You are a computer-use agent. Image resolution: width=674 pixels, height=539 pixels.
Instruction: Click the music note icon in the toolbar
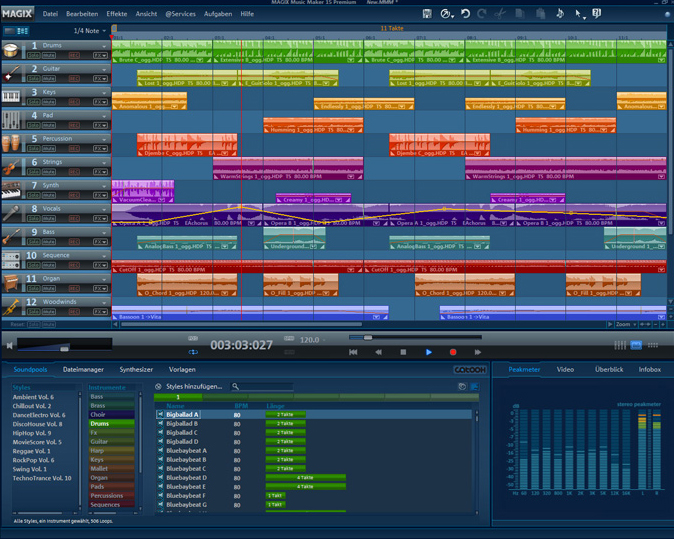[560, 14]
